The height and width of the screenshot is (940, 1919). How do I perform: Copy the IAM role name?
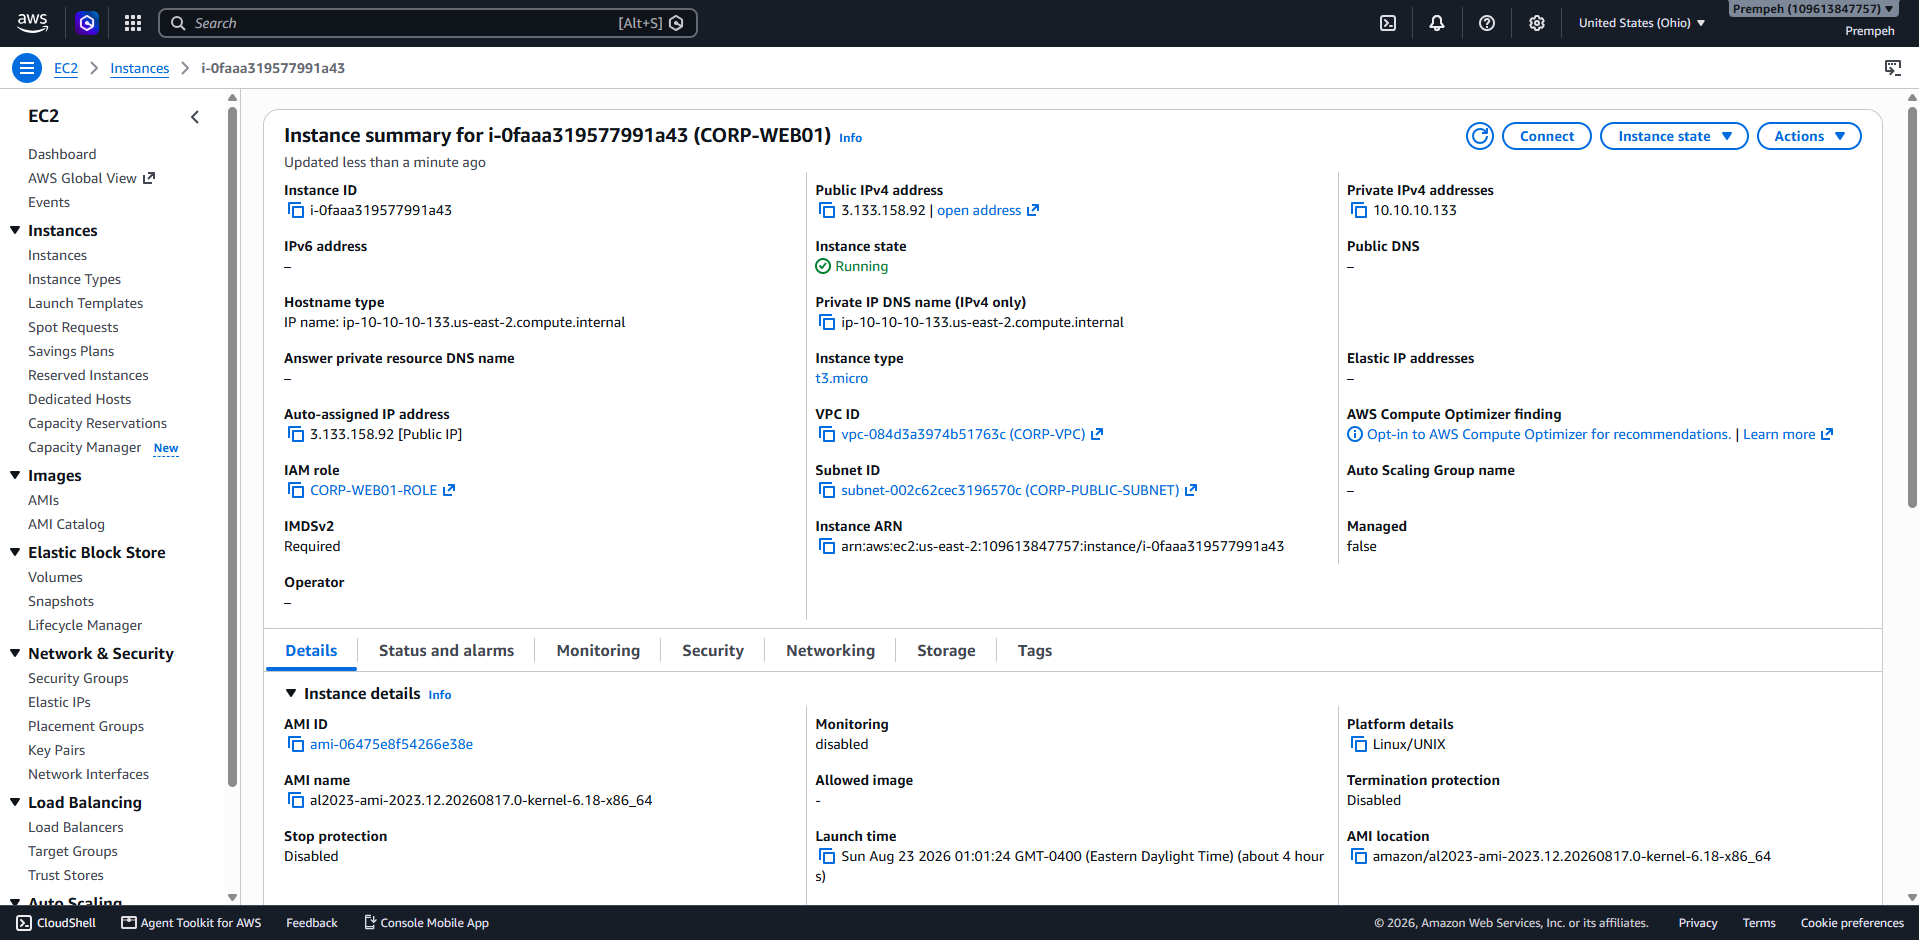click(296, 490)
